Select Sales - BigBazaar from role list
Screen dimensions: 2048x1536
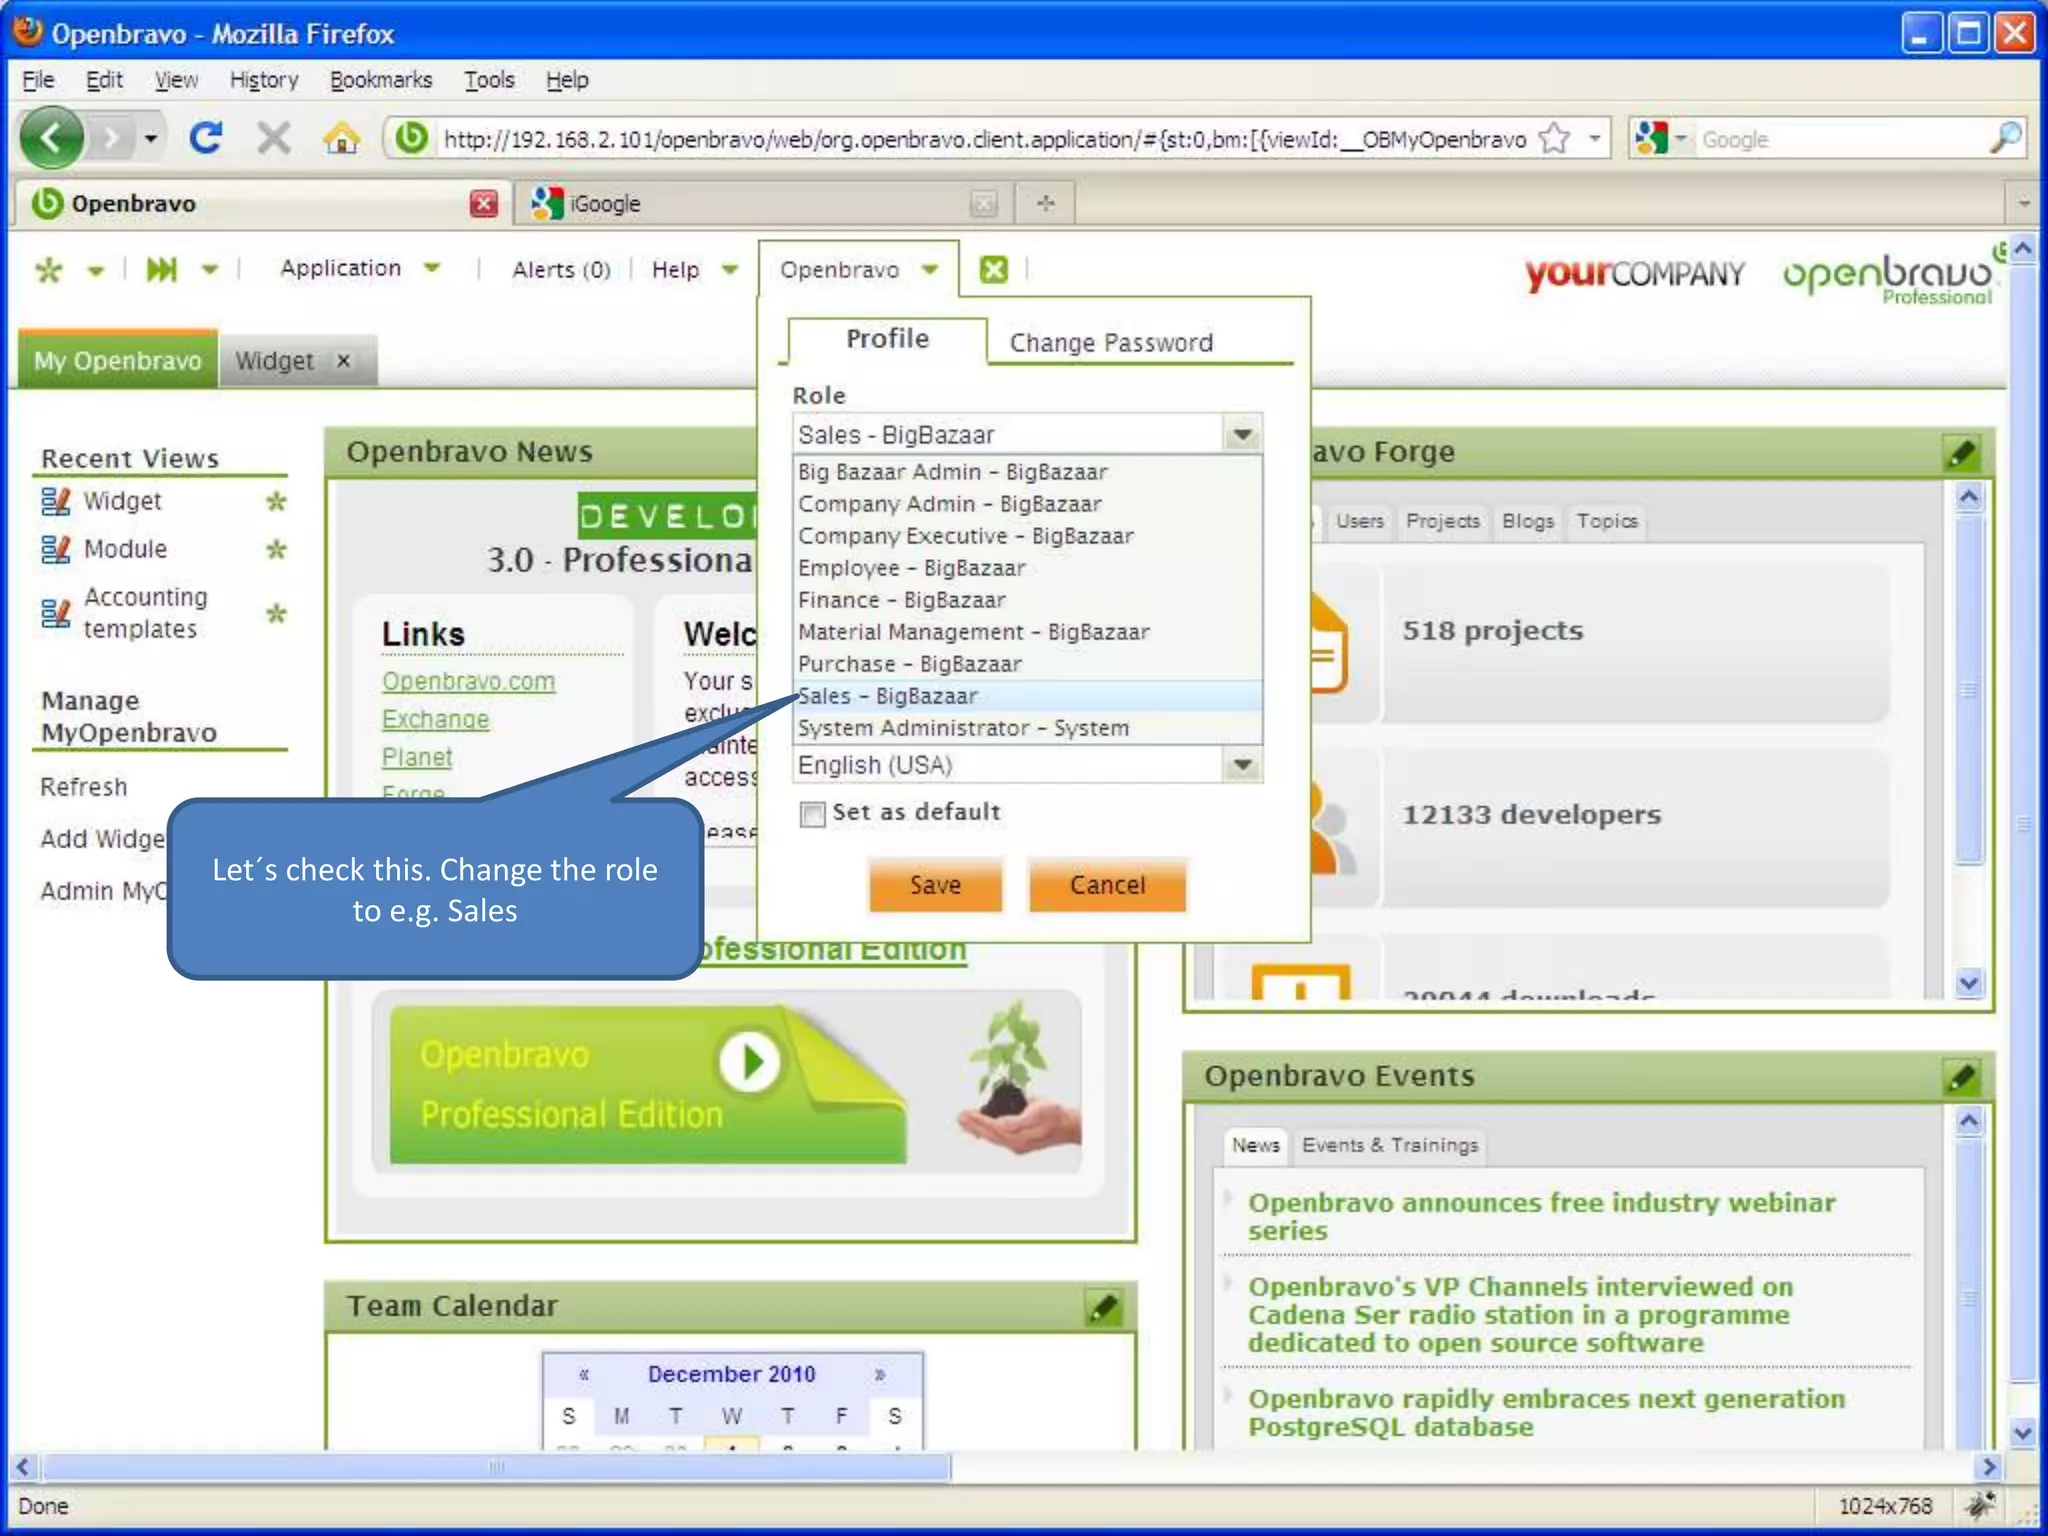point(1029,696)
